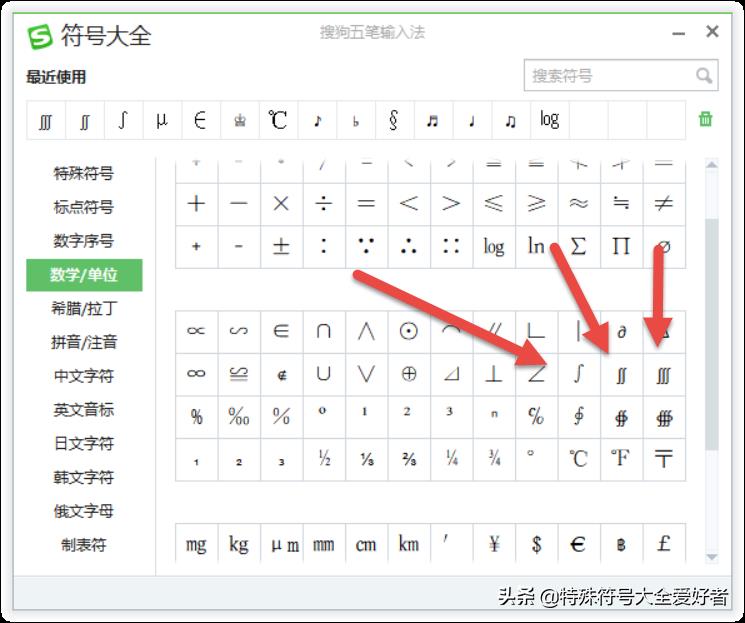The height and width of the screenshot is (623, 745).
Task: Open the 希腊/拉丁 category
Action: (84, 308)
